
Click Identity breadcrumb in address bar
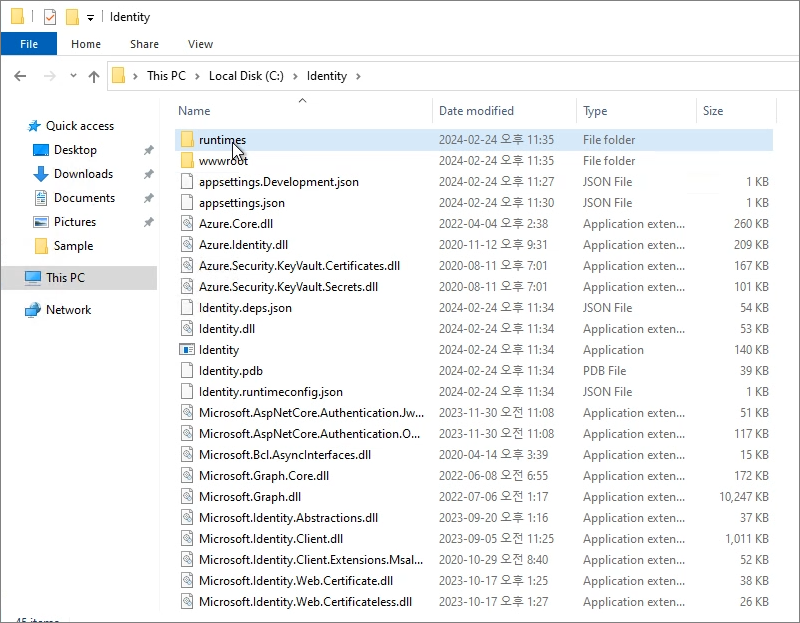[327, 76]
